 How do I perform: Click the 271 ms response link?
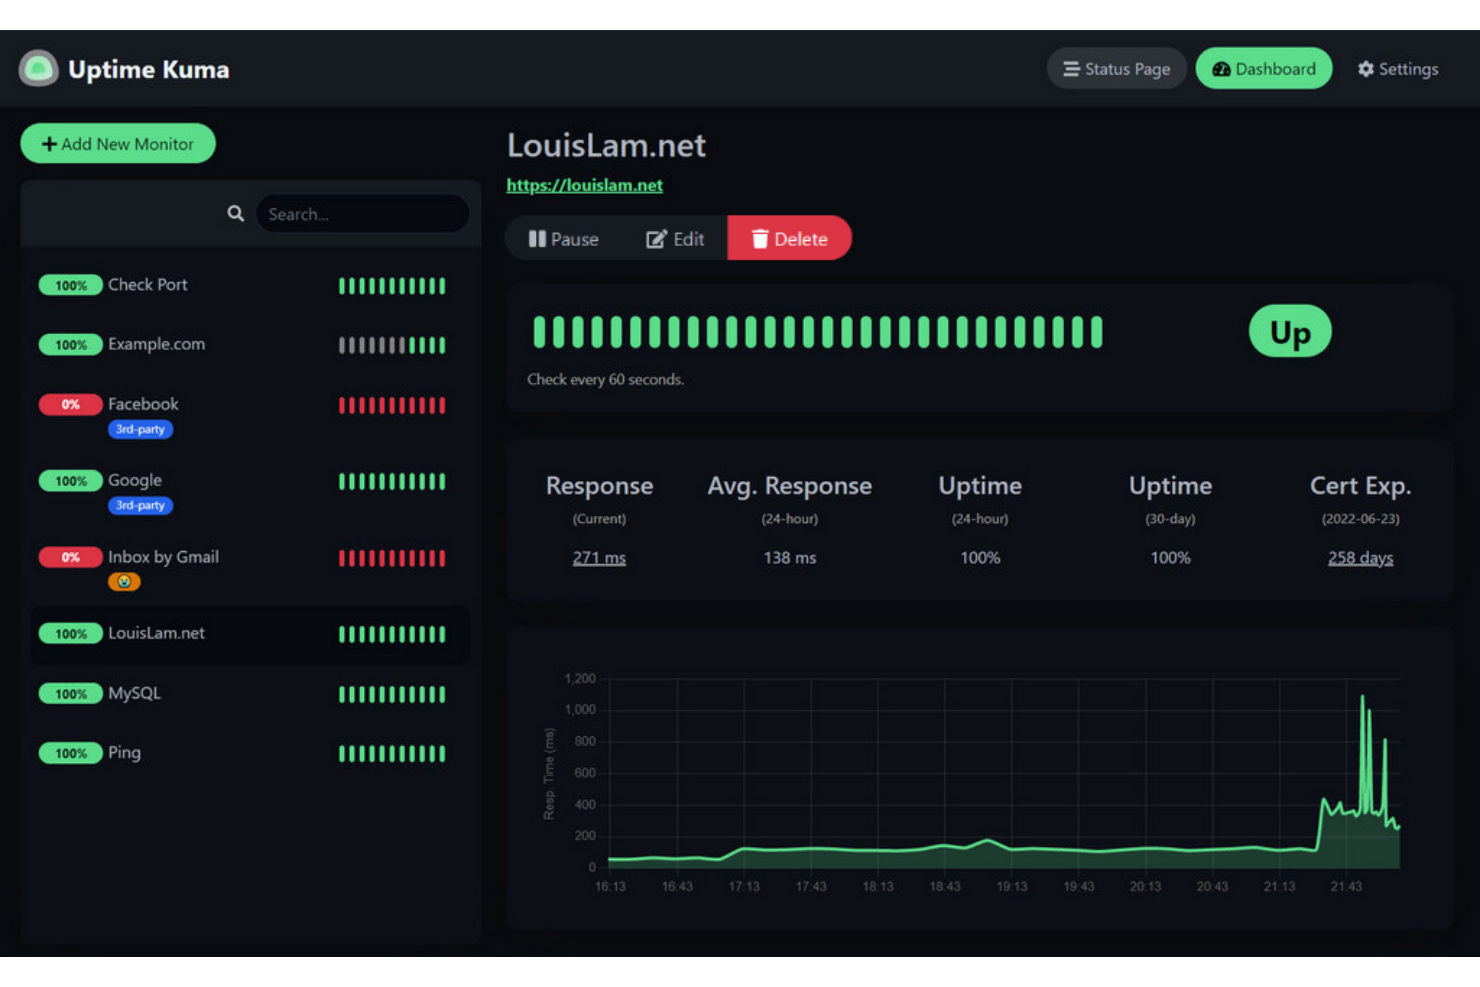point(599,557)
